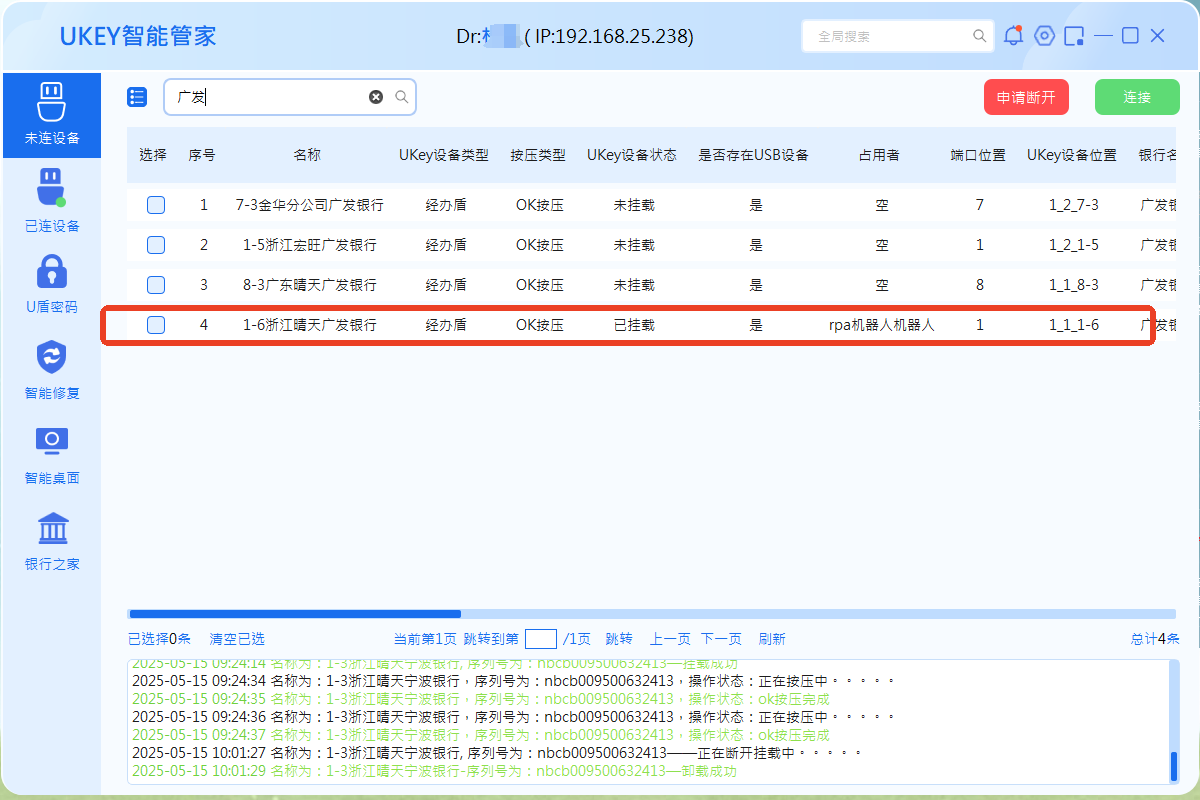Select checkbox for 7-3金华分公司广发银行
Image resolution: width=1200 pixels, height=800 pixels.
point(156,205)
